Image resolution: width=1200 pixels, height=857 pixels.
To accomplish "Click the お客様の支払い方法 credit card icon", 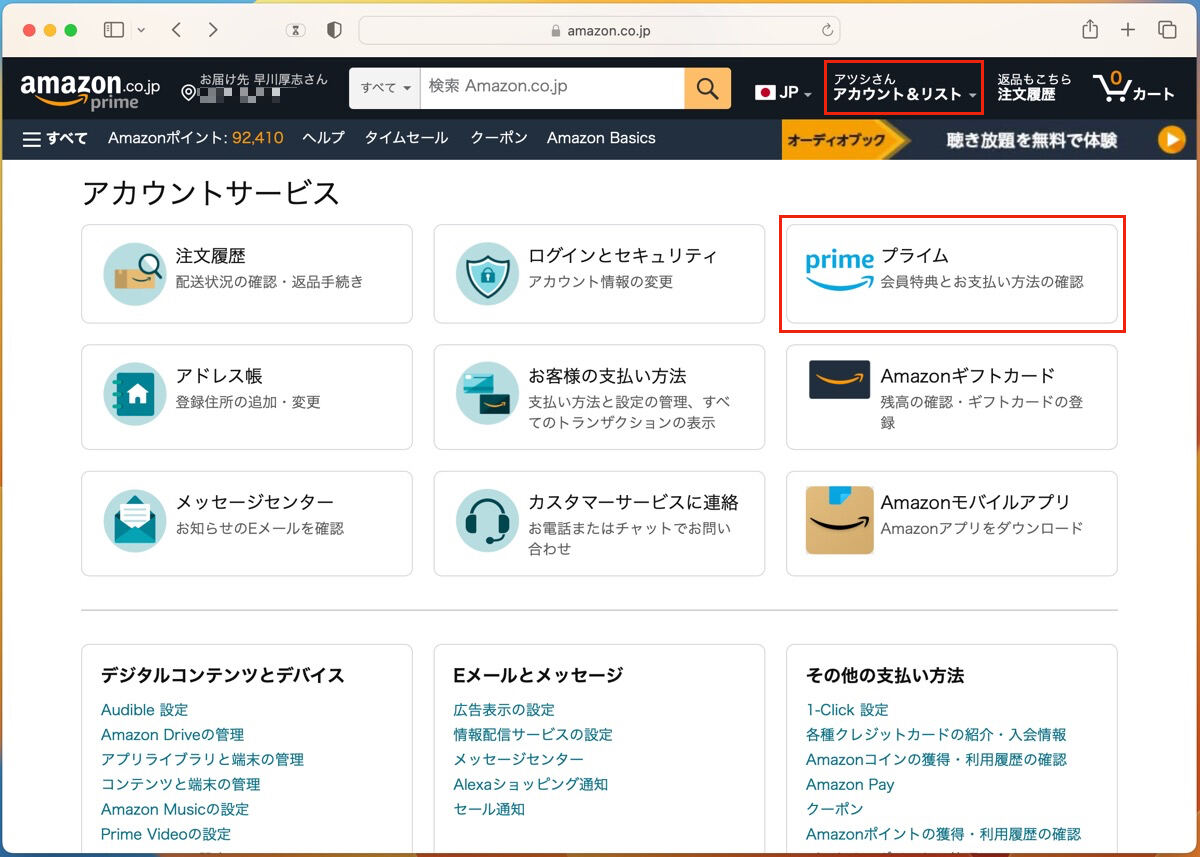I will pos(487,394).
